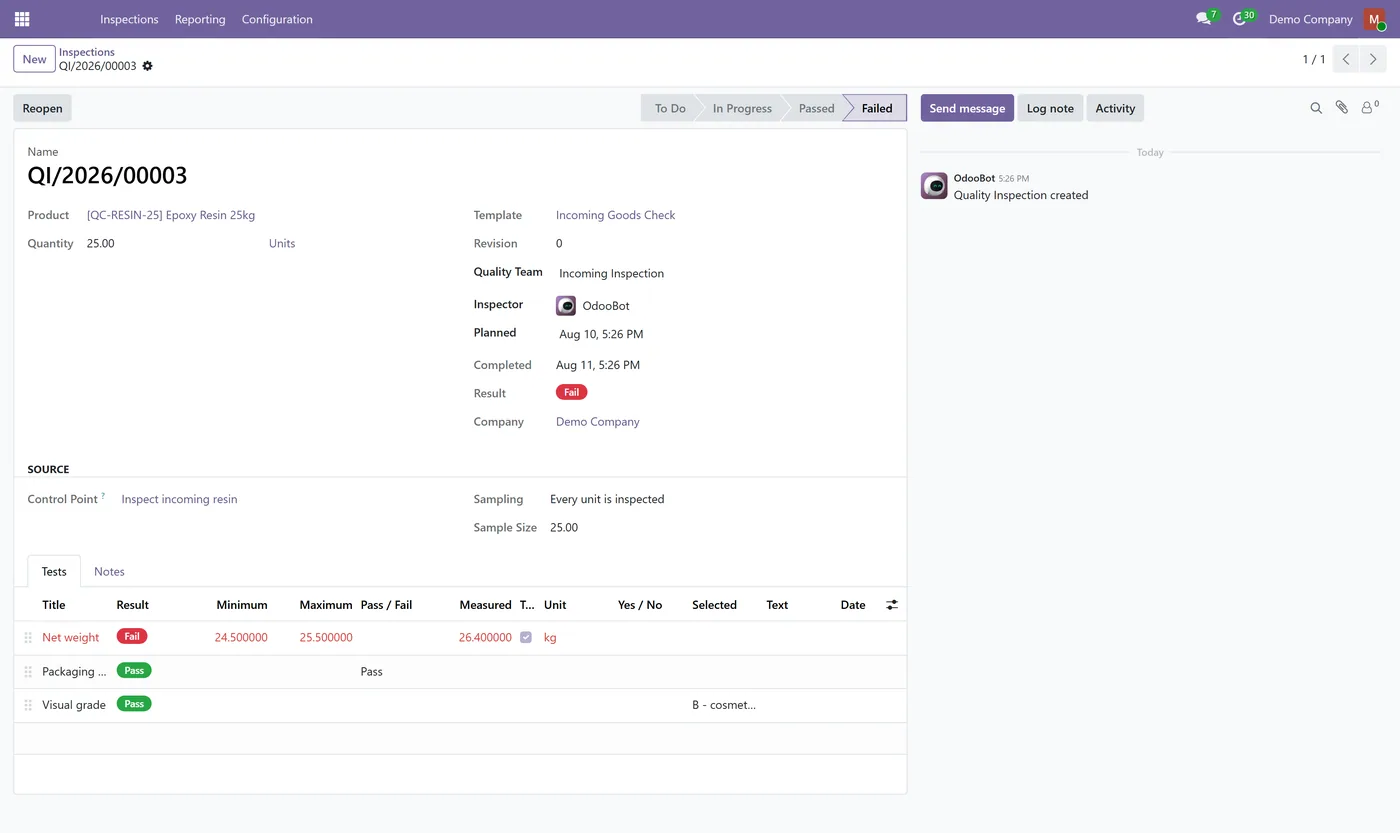Click the OdooBot avatar in the chatter message

coord(934,186)
